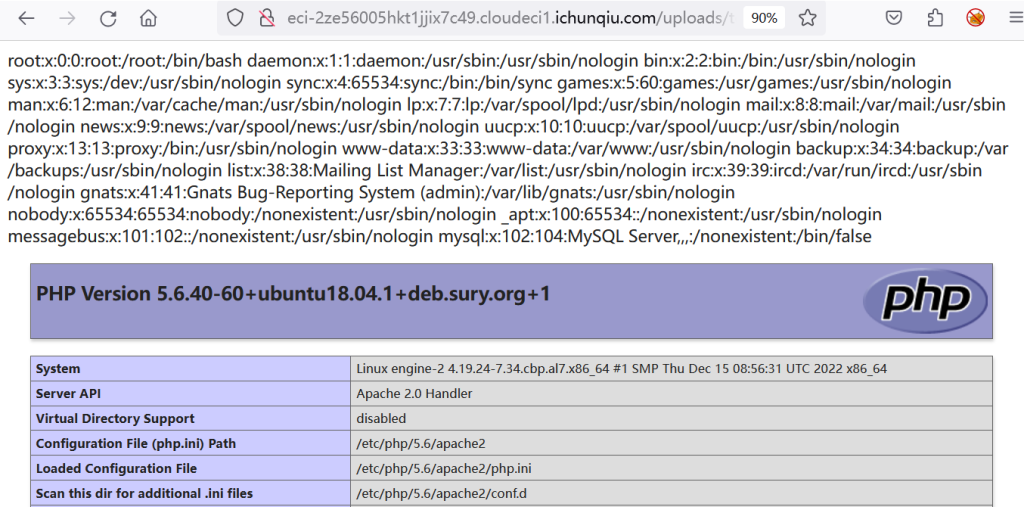This screenshot has height=507, width=1024.
Task: Select the Server API label
Action: click(x=69, y=393)
